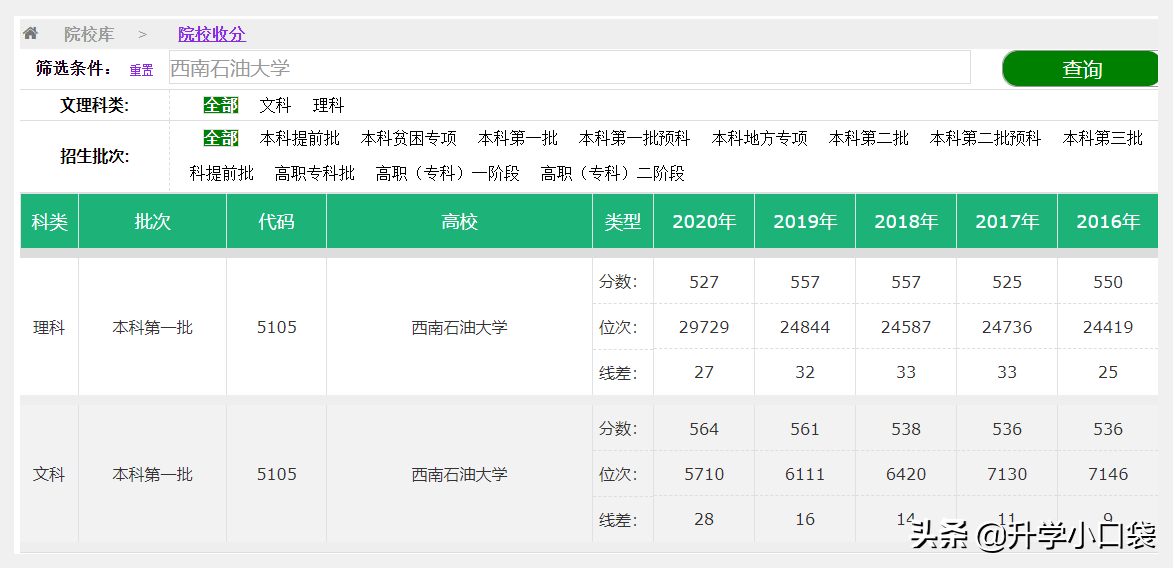Image resolution: width=1173 pixels, height=568 pixels.
Task: Click the 文科 2016 rank 7146
Action: click(x=1108, y=474)
